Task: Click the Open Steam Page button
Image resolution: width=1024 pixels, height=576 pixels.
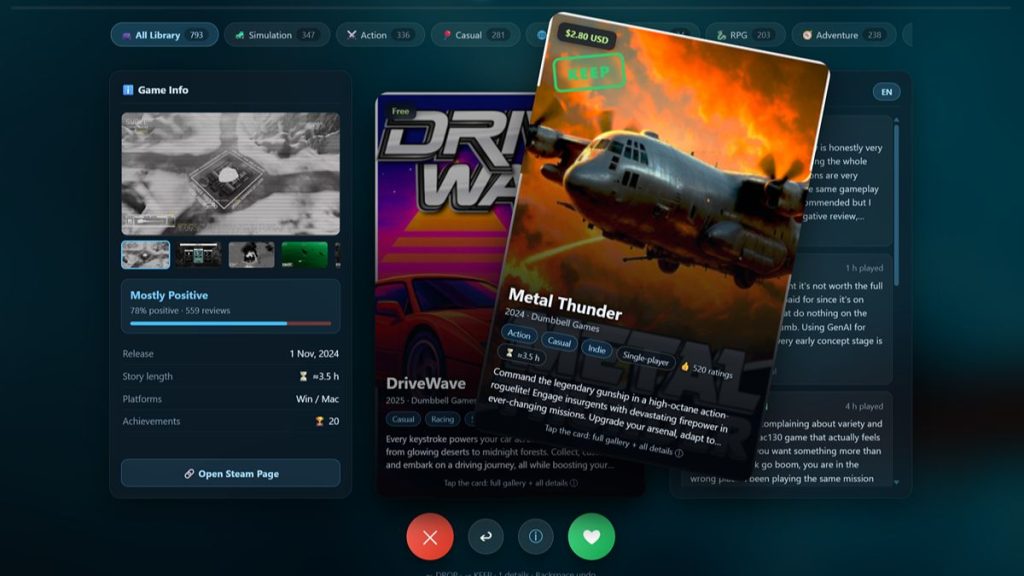Action: [x=231, y=473]
